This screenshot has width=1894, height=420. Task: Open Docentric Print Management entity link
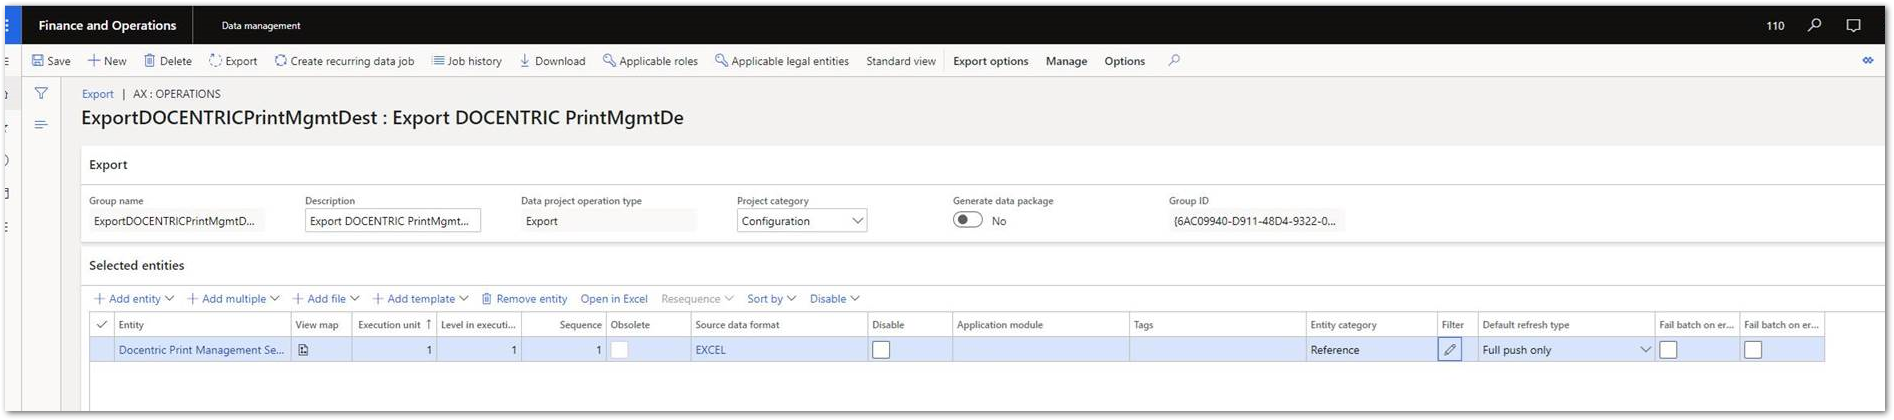[x=201, y=350]
